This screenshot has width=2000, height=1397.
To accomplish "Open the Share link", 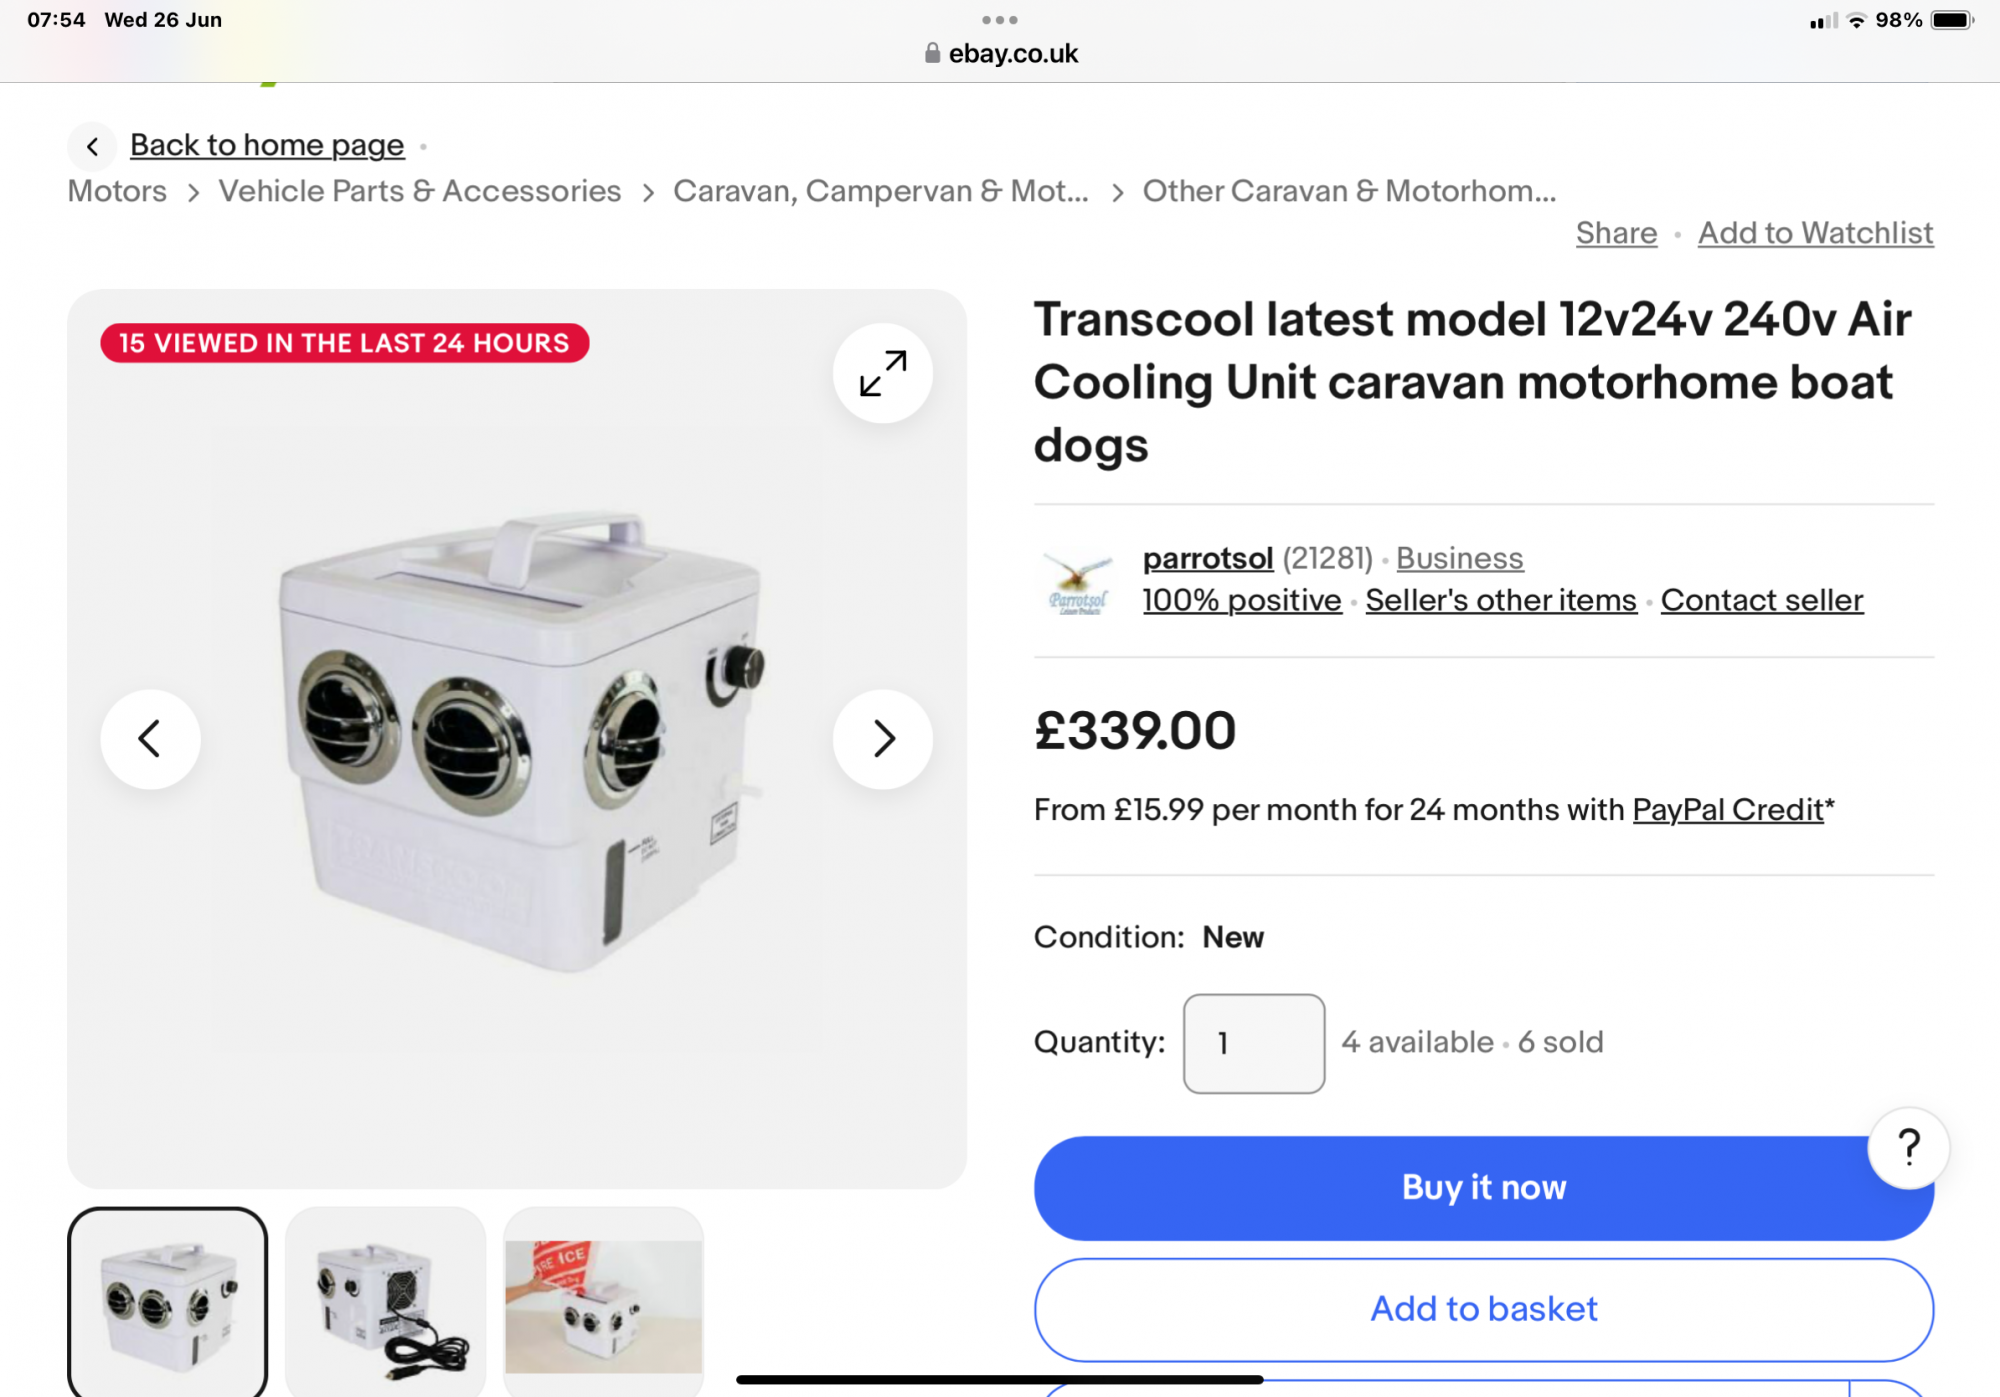I will 1616,233.
